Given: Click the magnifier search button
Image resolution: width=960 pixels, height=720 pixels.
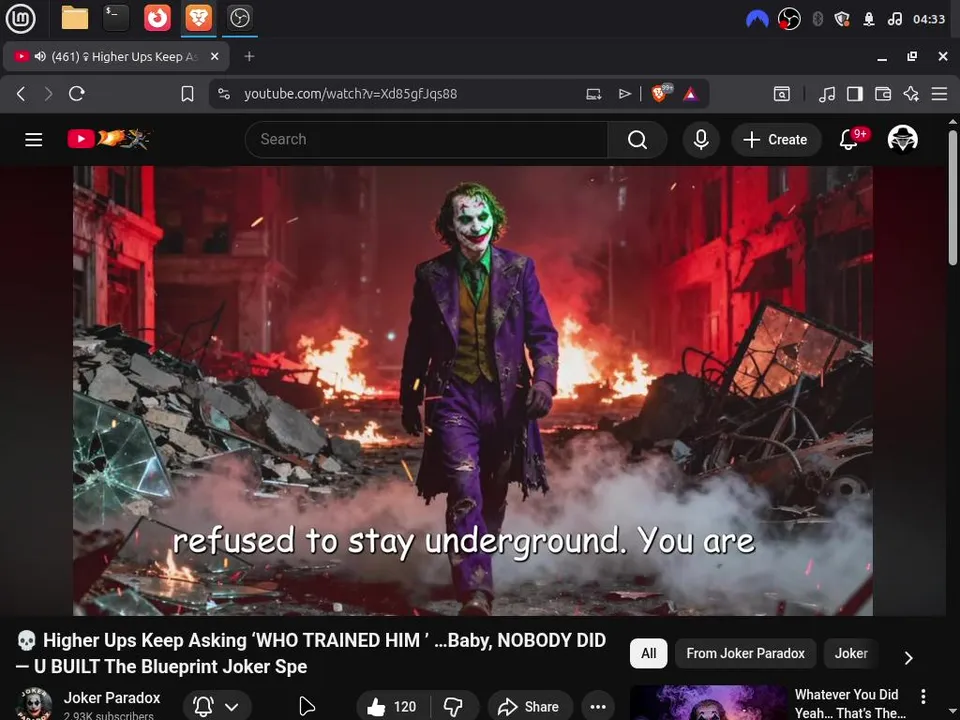Looking at the screenshot, I should click(637, 140).
